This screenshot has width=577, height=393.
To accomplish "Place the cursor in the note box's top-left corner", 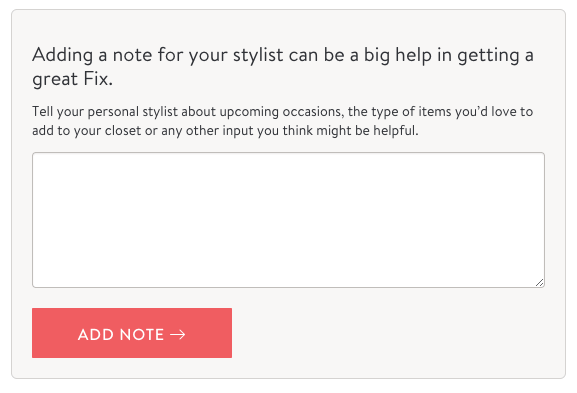I will click(39, 159).
